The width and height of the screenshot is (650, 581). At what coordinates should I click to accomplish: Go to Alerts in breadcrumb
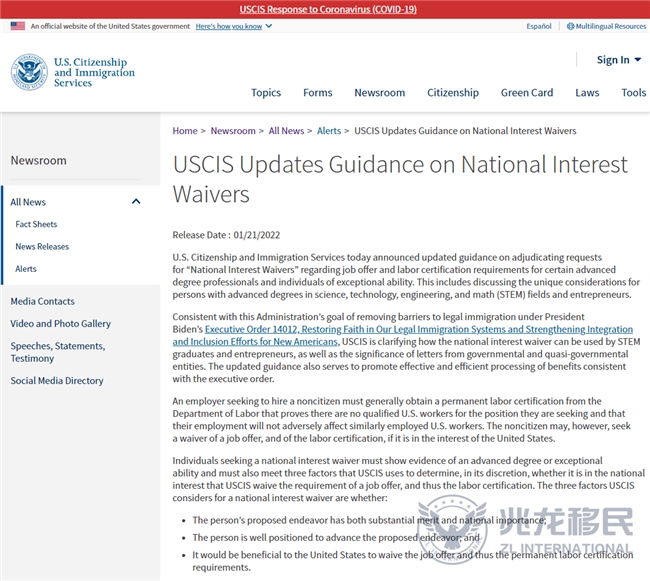[x=329, y=131]
